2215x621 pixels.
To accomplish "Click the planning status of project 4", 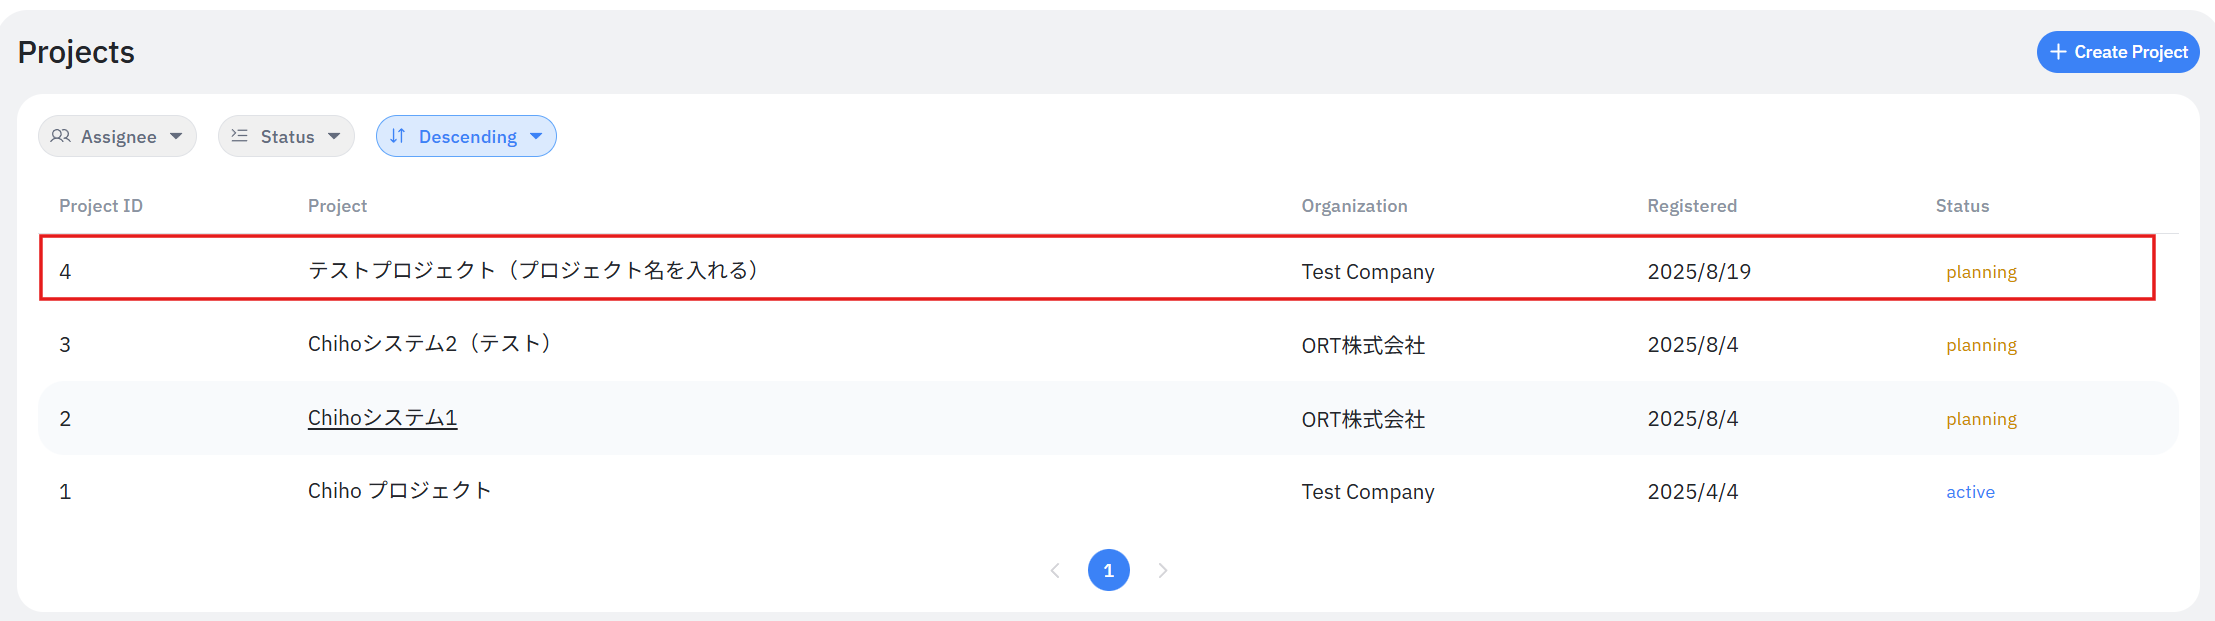I will pos(1981,272).
